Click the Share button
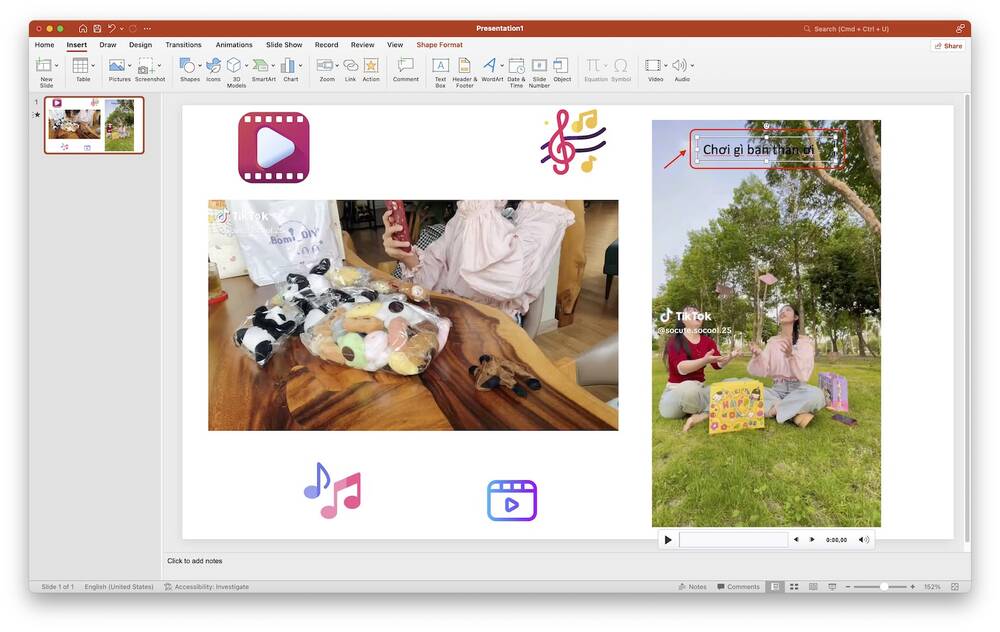This screenshot has height=632, width=1000. point(948,44)
